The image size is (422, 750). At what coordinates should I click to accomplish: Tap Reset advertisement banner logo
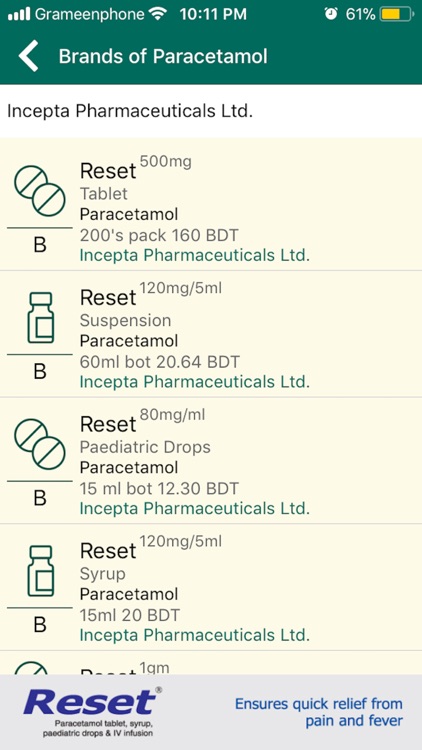click(x=92, y=702)
